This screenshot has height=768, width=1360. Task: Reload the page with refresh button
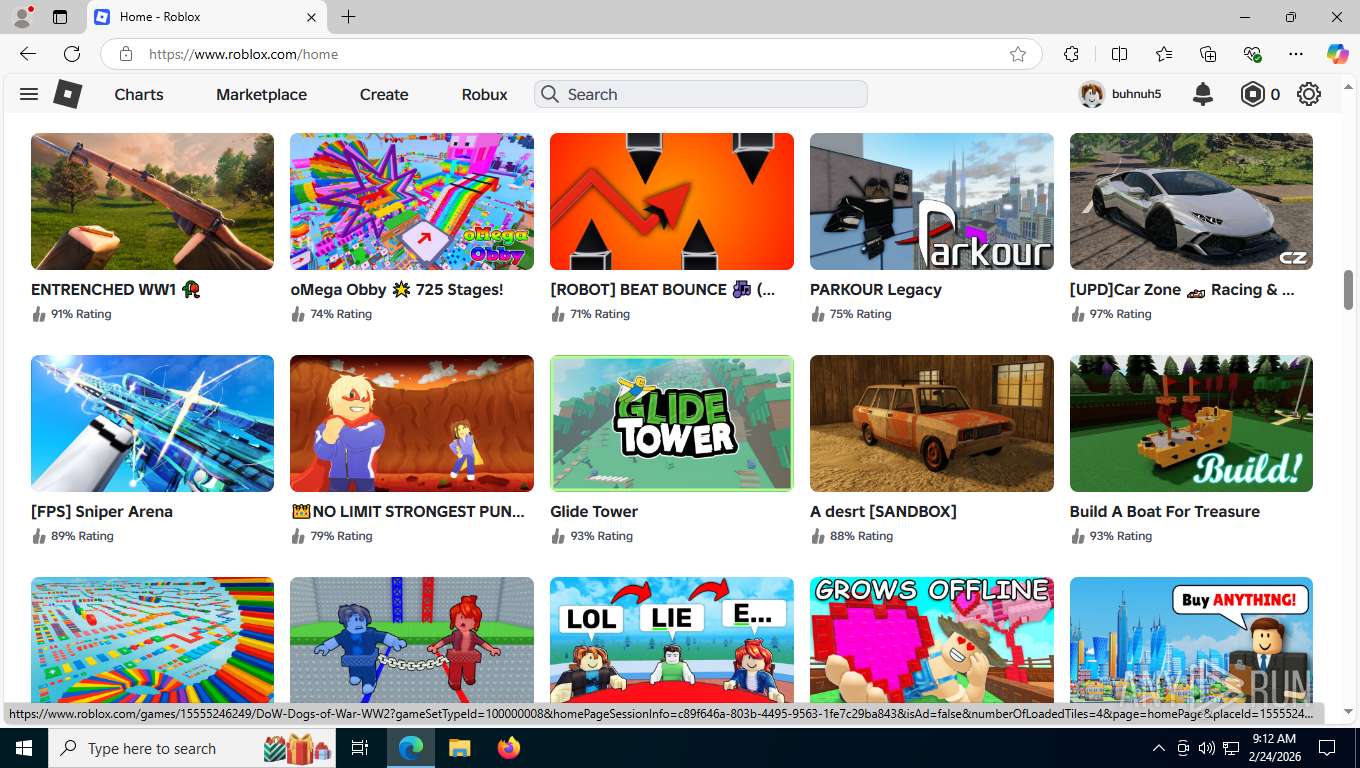(72, 54)
